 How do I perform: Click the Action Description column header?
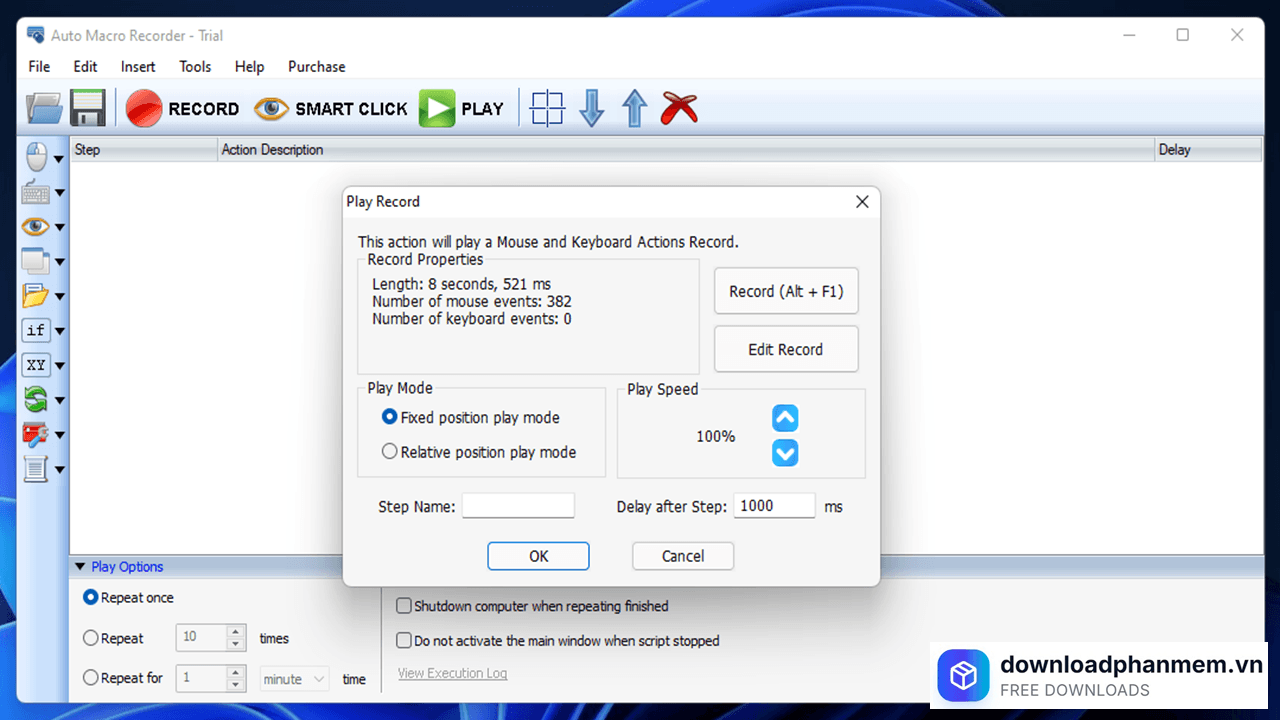pos(687,150)
